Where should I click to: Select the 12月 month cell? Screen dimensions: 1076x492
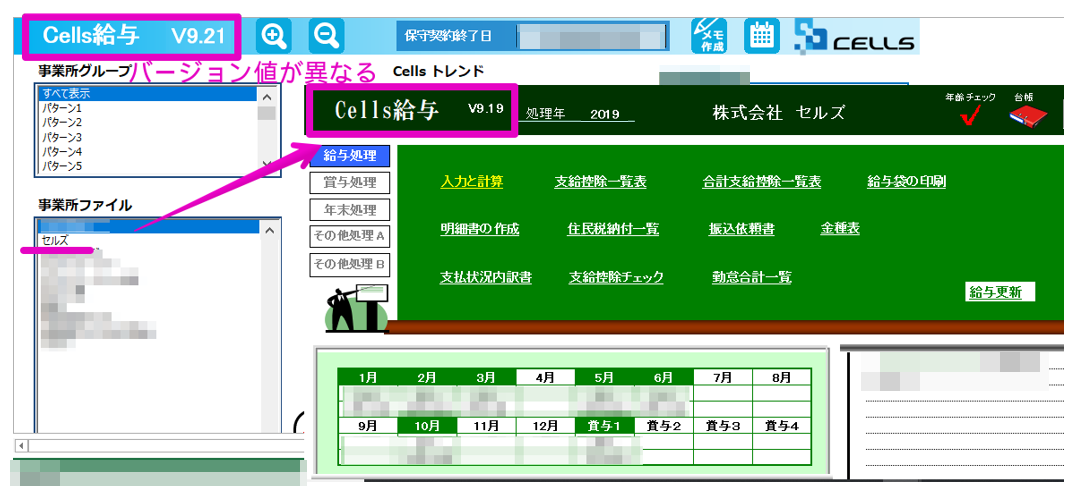point(545,426)
